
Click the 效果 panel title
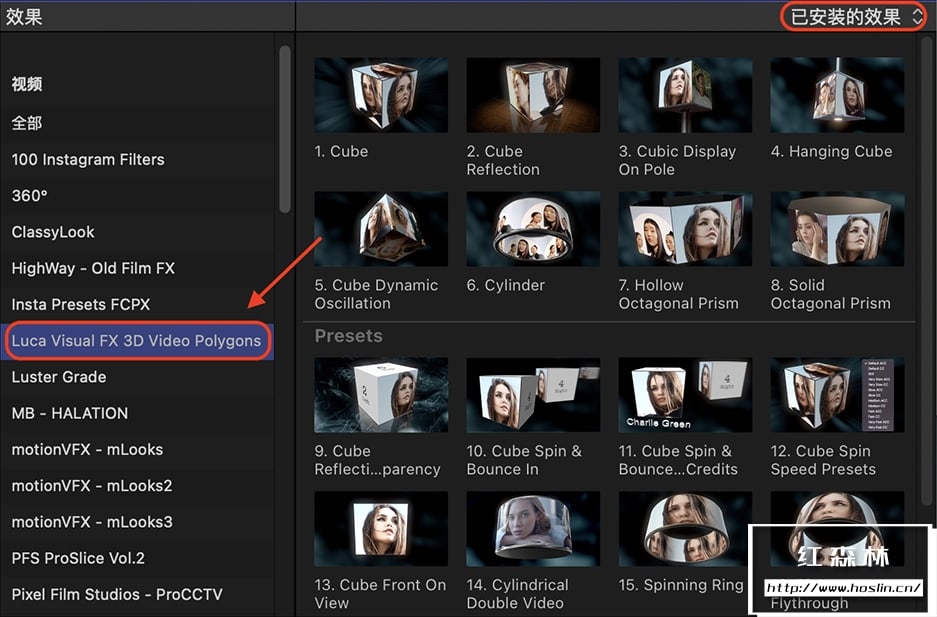coord(25,16)
